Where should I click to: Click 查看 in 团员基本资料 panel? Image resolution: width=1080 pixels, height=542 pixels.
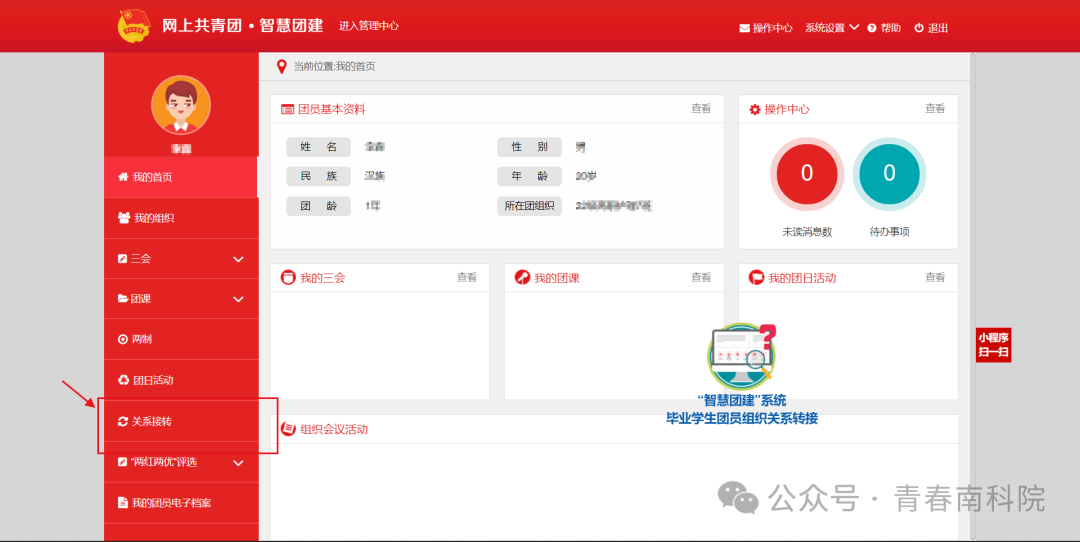point(701,109)
